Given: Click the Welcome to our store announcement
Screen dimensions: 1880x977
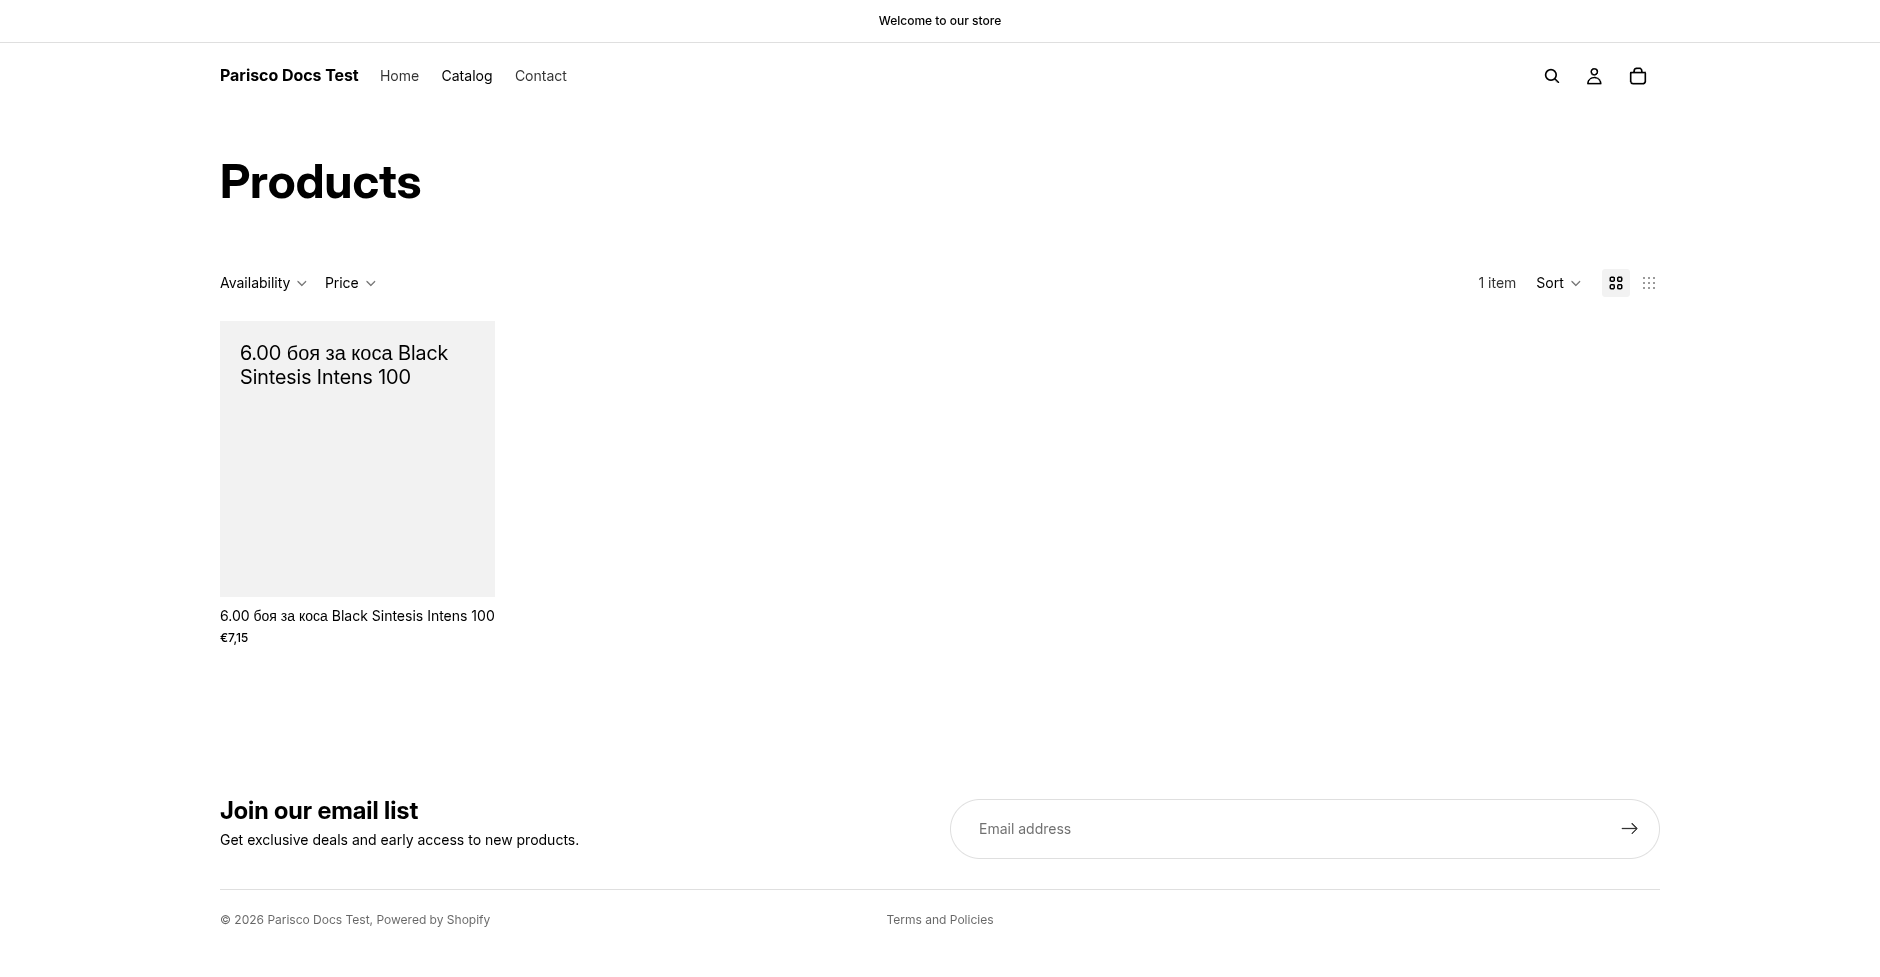Looking at the screenshot, I should pos(939,21).
